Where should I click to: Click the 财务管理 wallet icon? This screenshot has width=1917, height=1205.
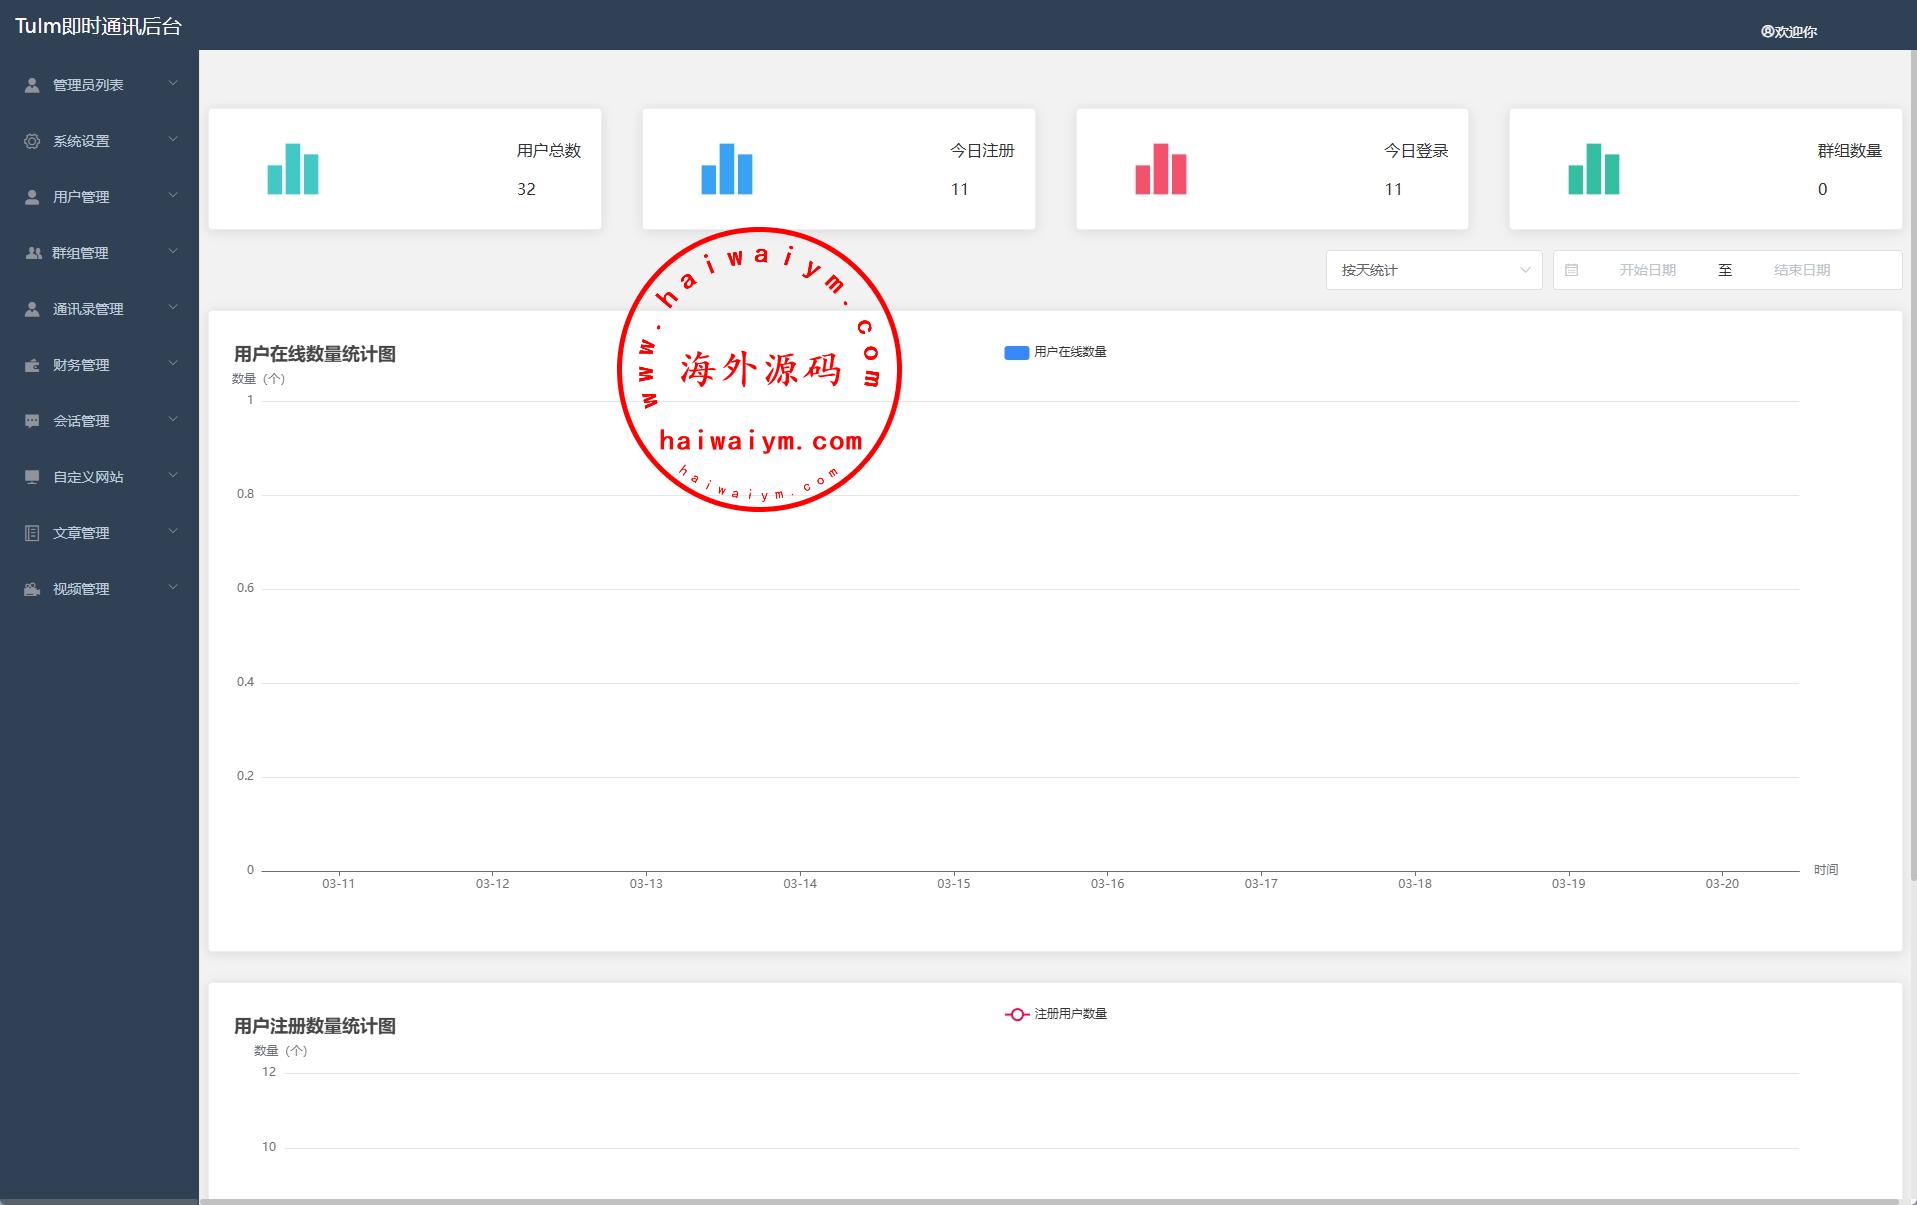coord(32,365)
